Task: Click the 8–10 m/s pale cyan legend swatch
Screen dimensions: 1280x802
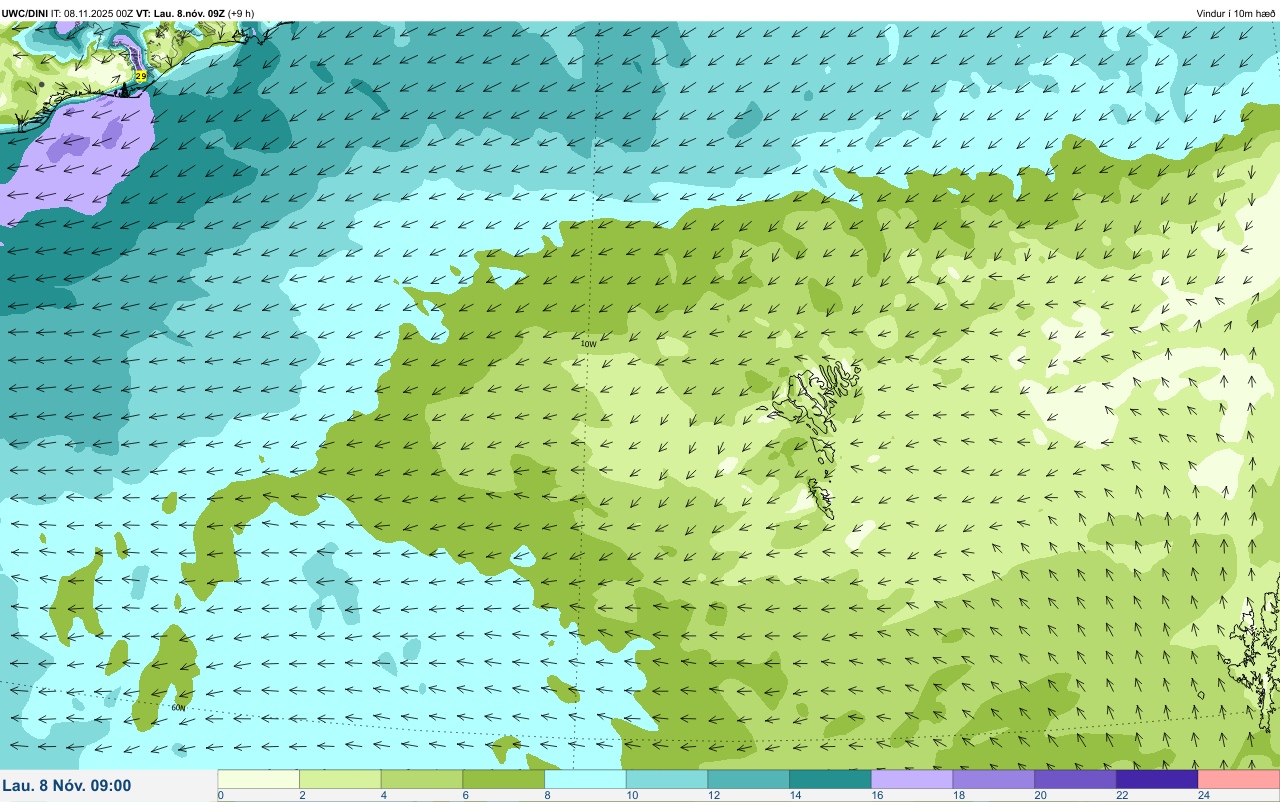Action: (585, 779)
